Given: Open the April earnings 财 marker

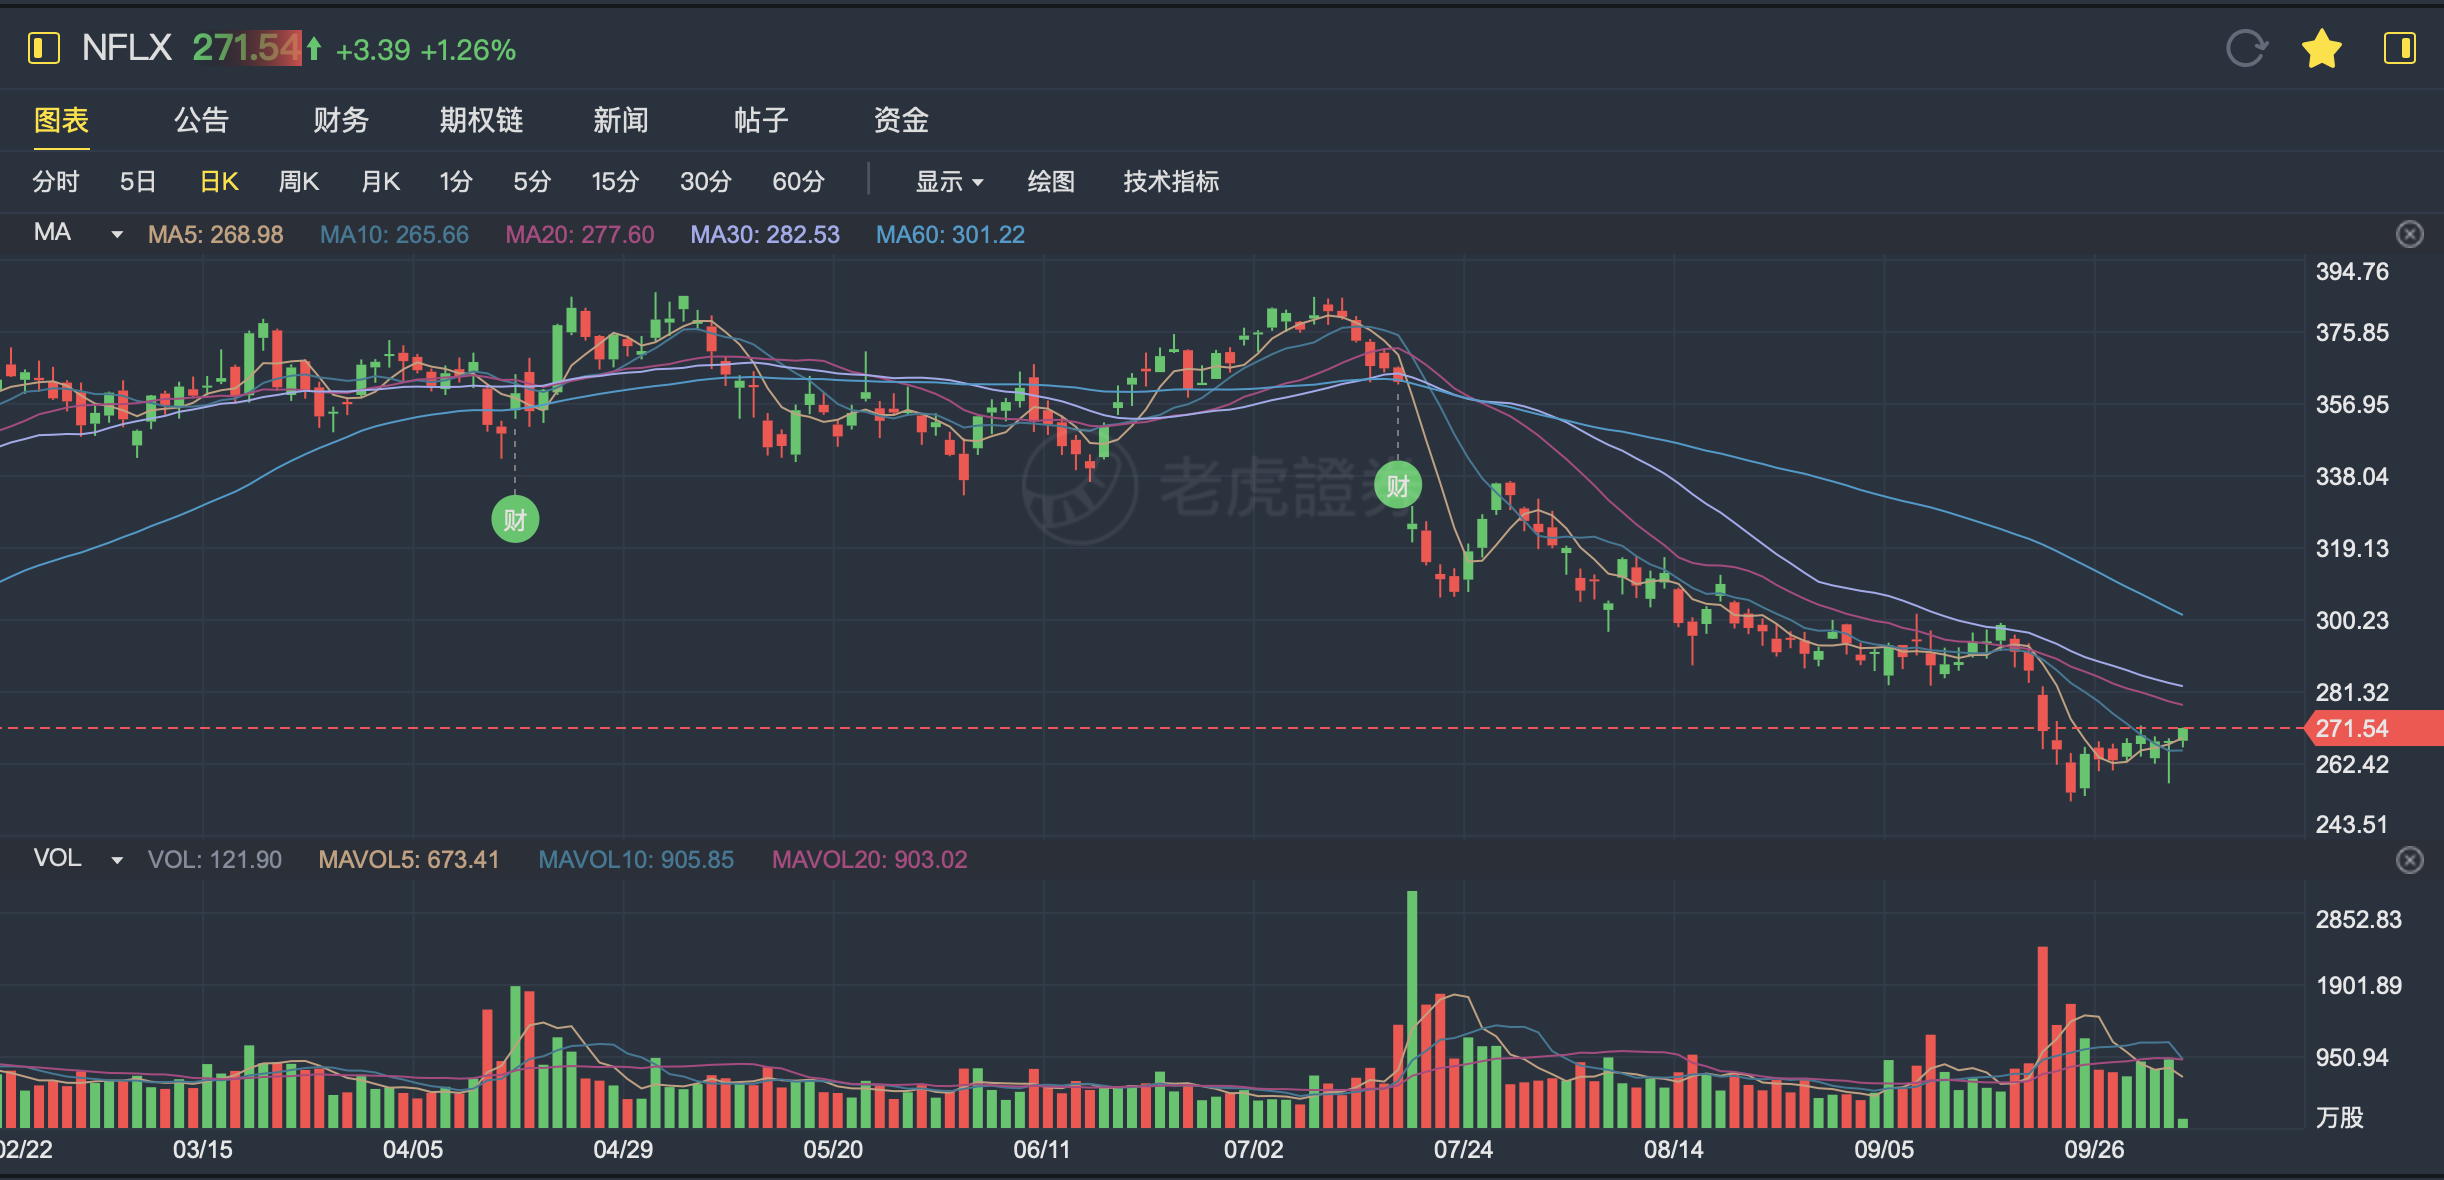Looking at the screenshot, I should (515, 520).
